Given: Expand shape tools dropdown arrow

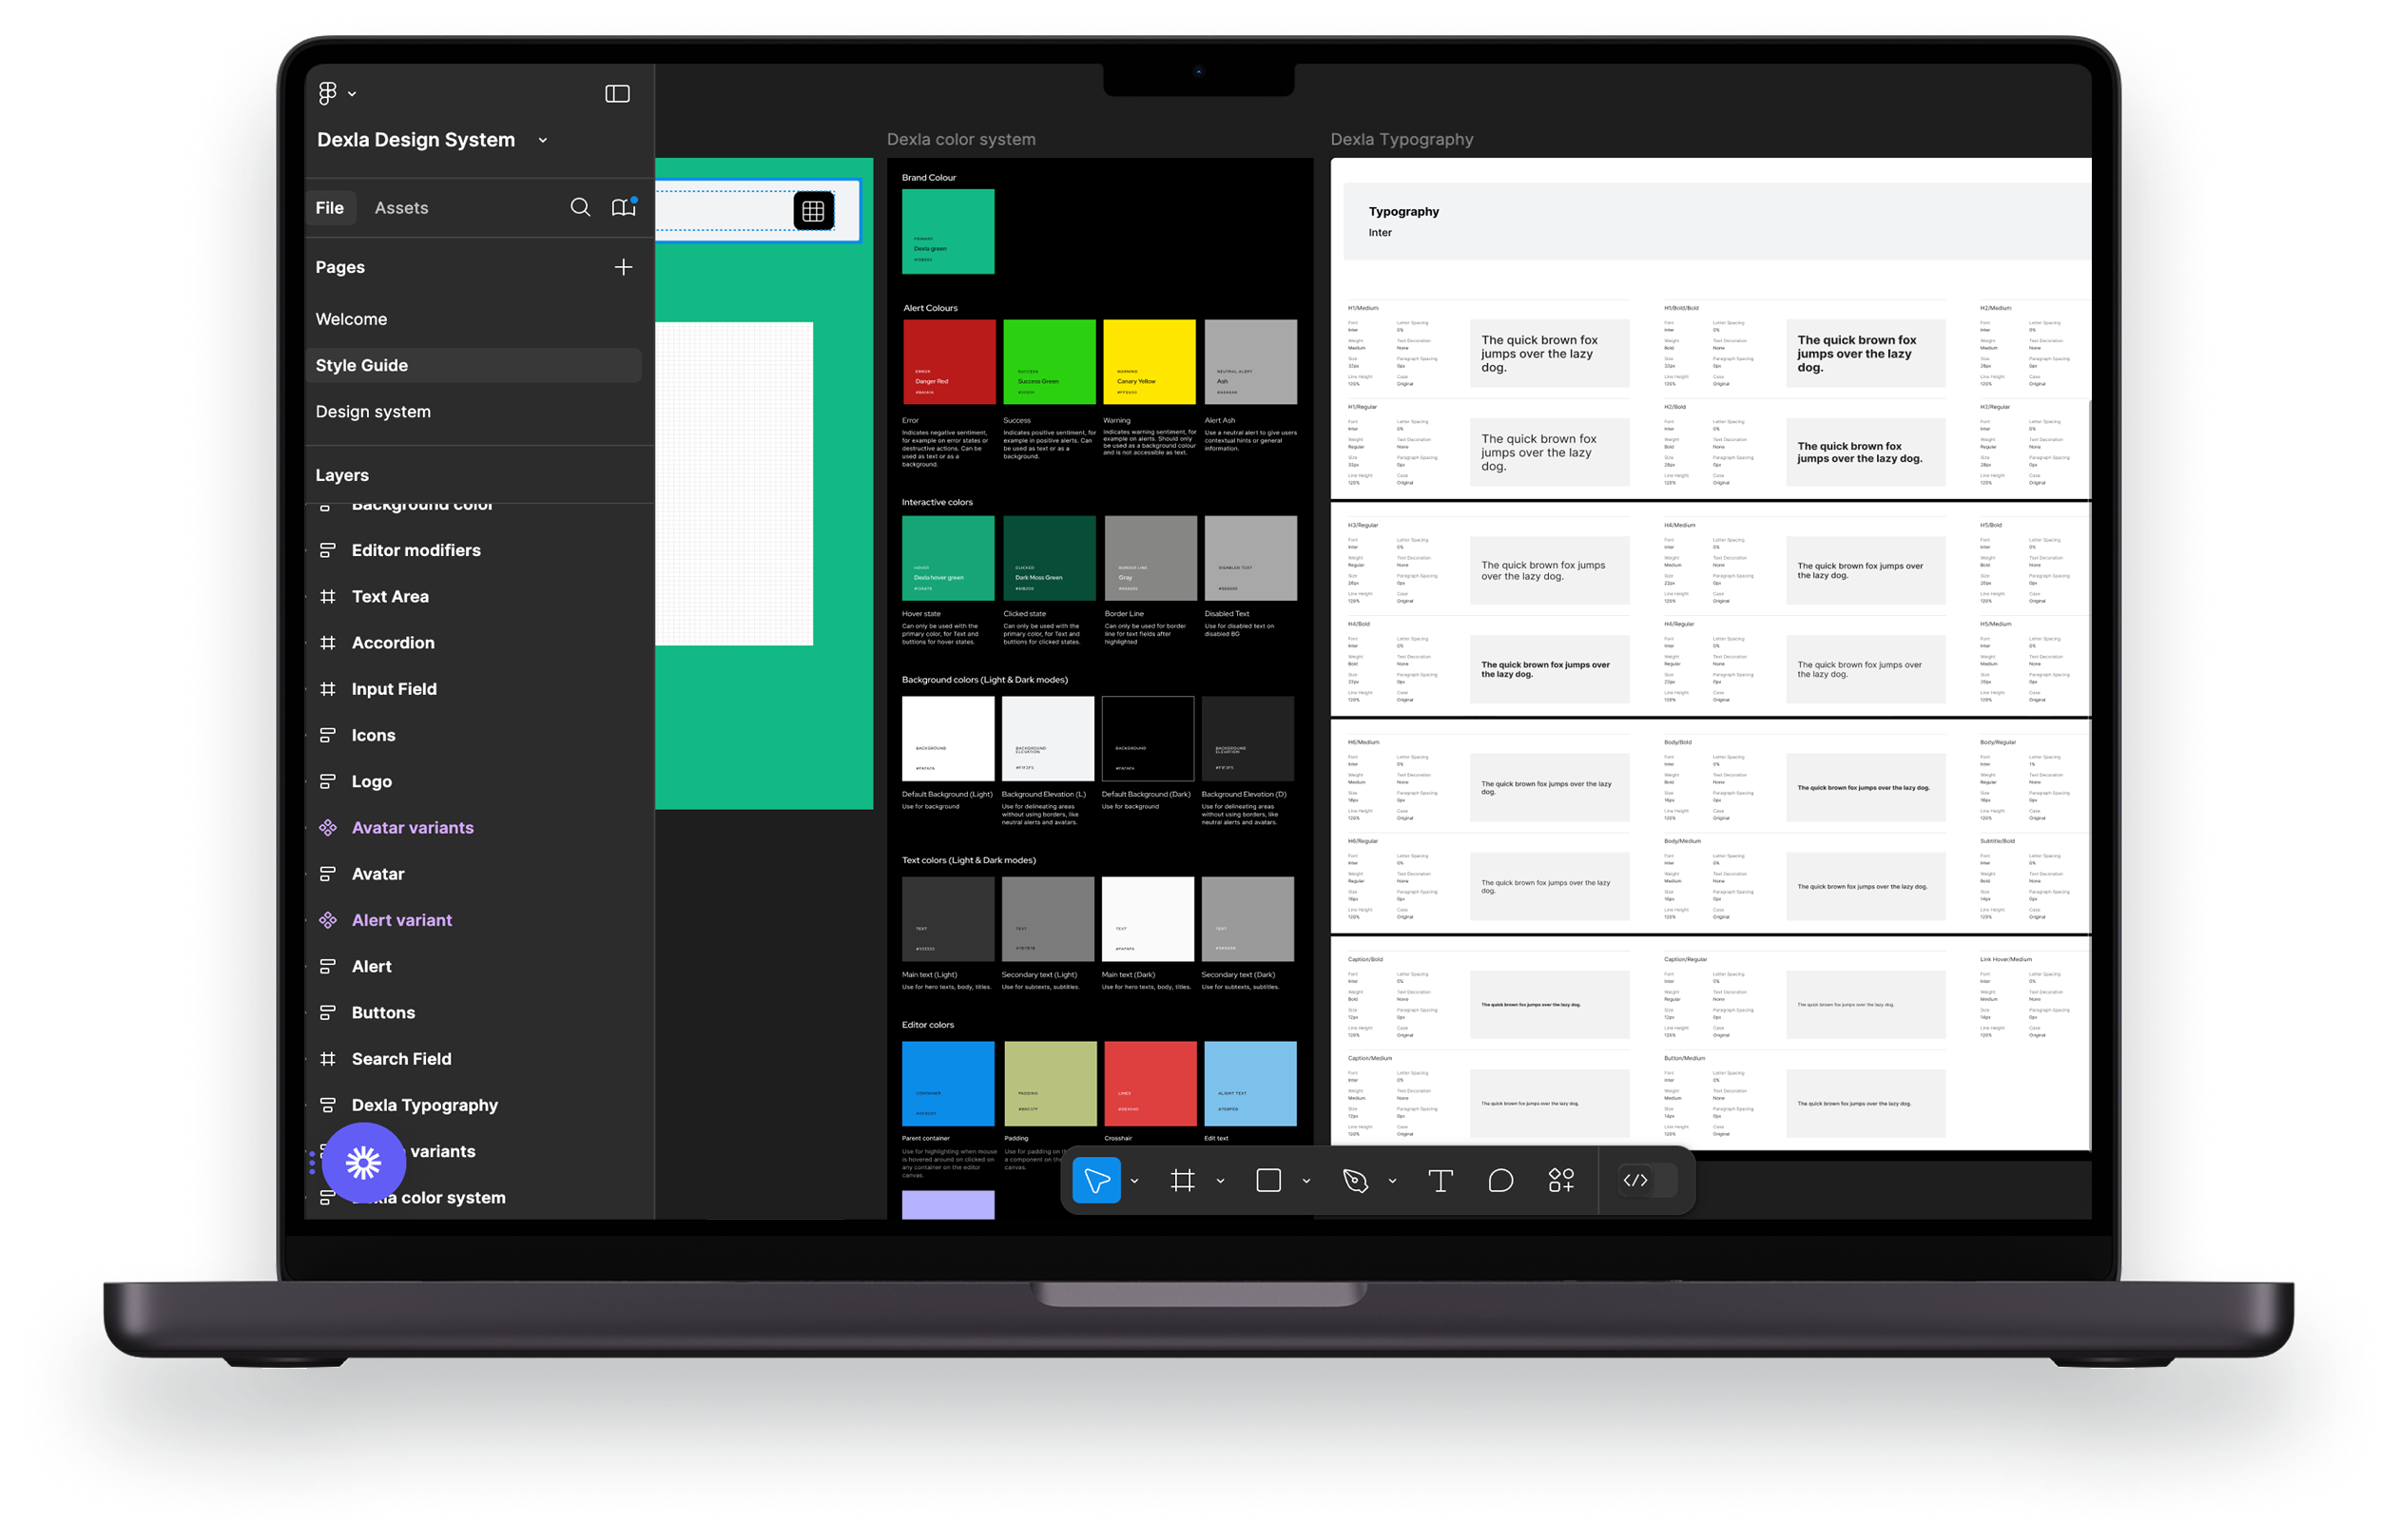Looking at the screenshot, I should coord(1306,1181).
